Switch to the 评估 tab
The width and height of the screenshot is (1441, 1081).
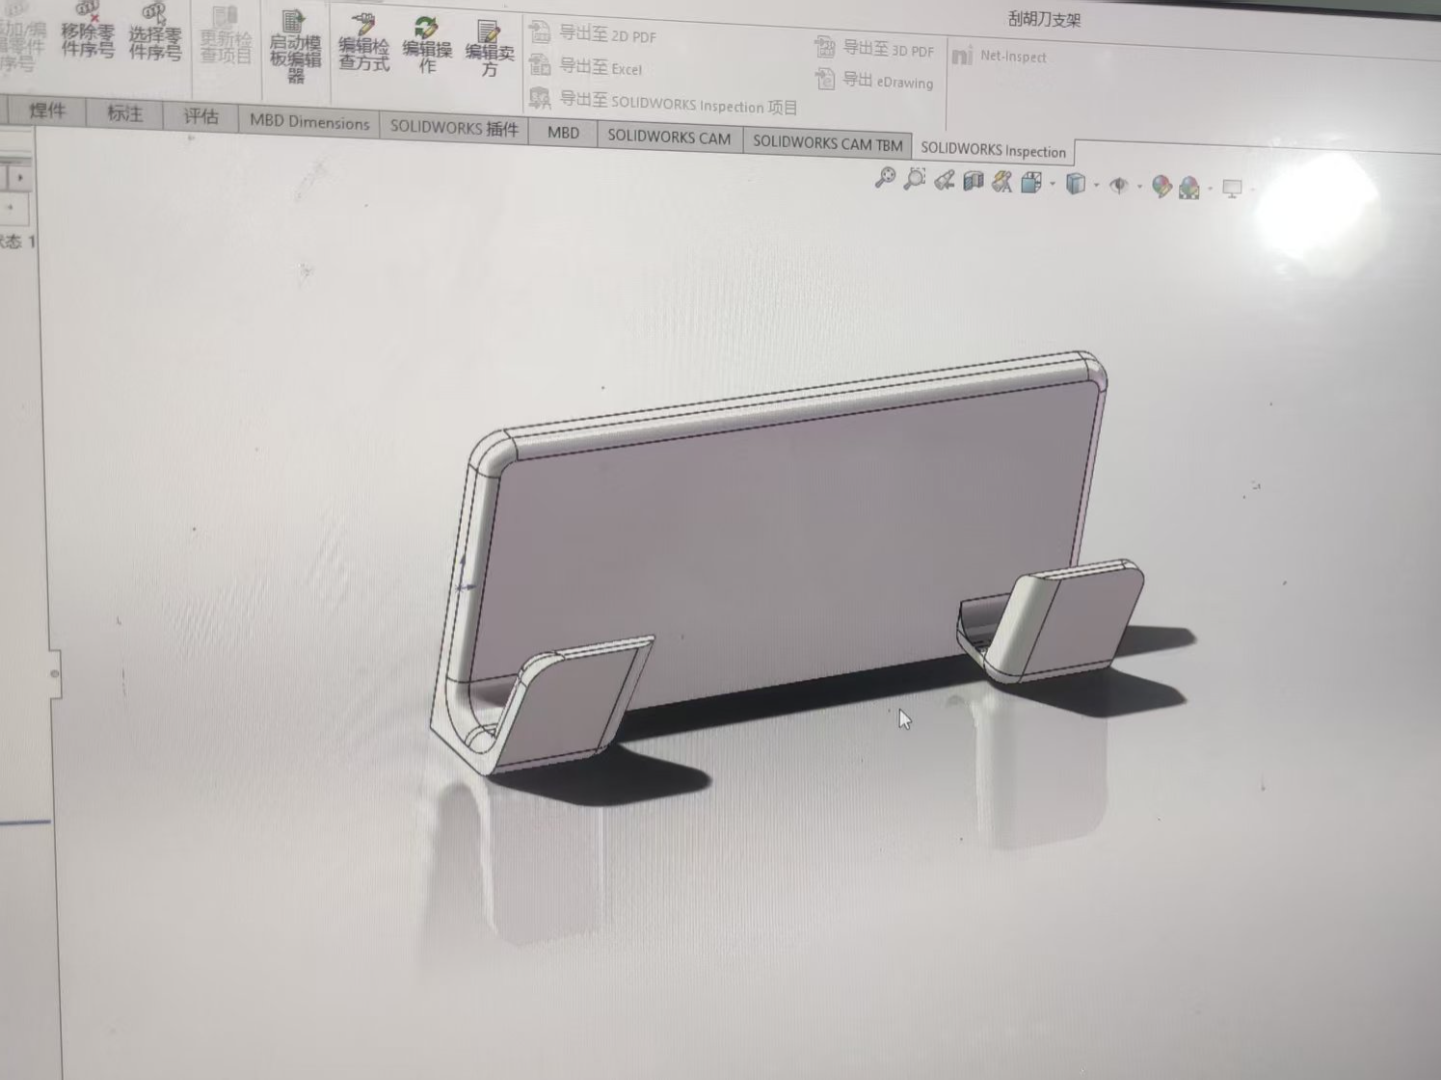click(x=200, y=116)
